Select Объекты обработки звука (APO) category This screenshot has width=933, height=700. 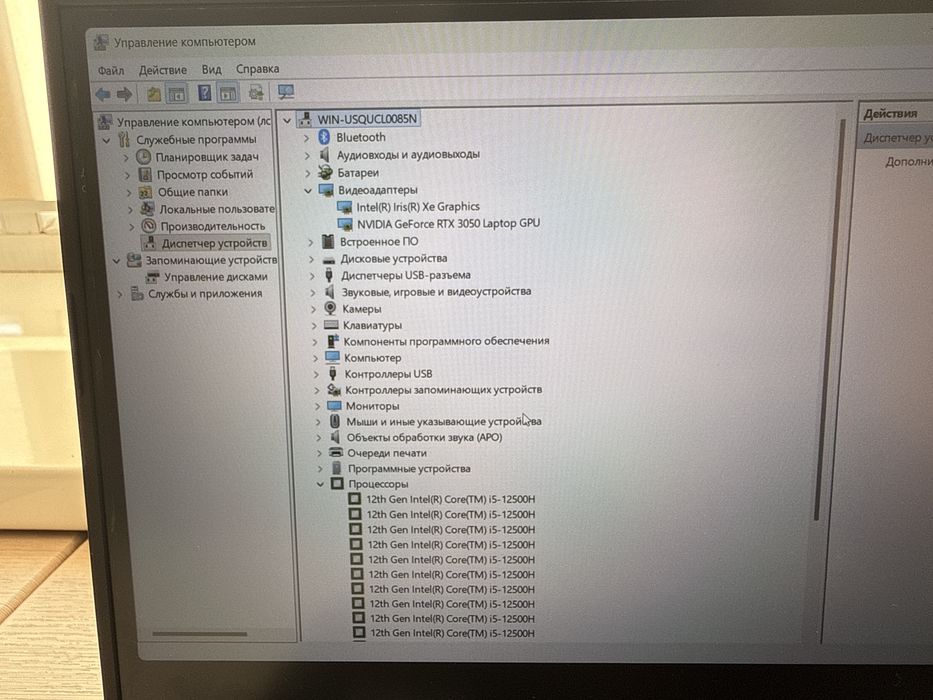pos(424,438)
